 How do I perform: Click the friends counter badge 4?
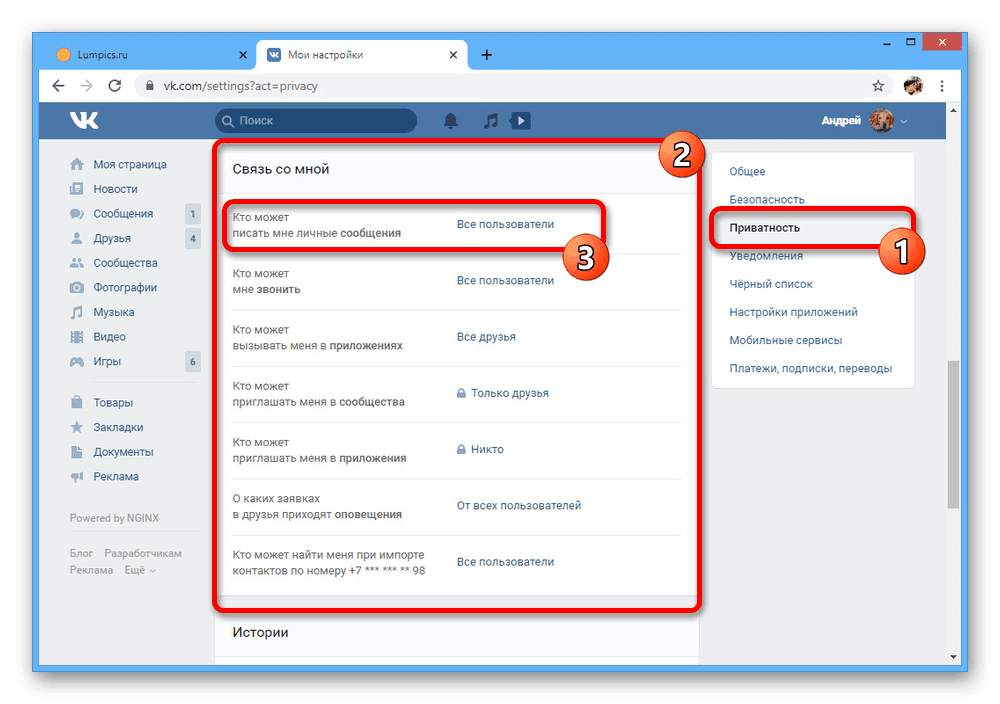193,238
